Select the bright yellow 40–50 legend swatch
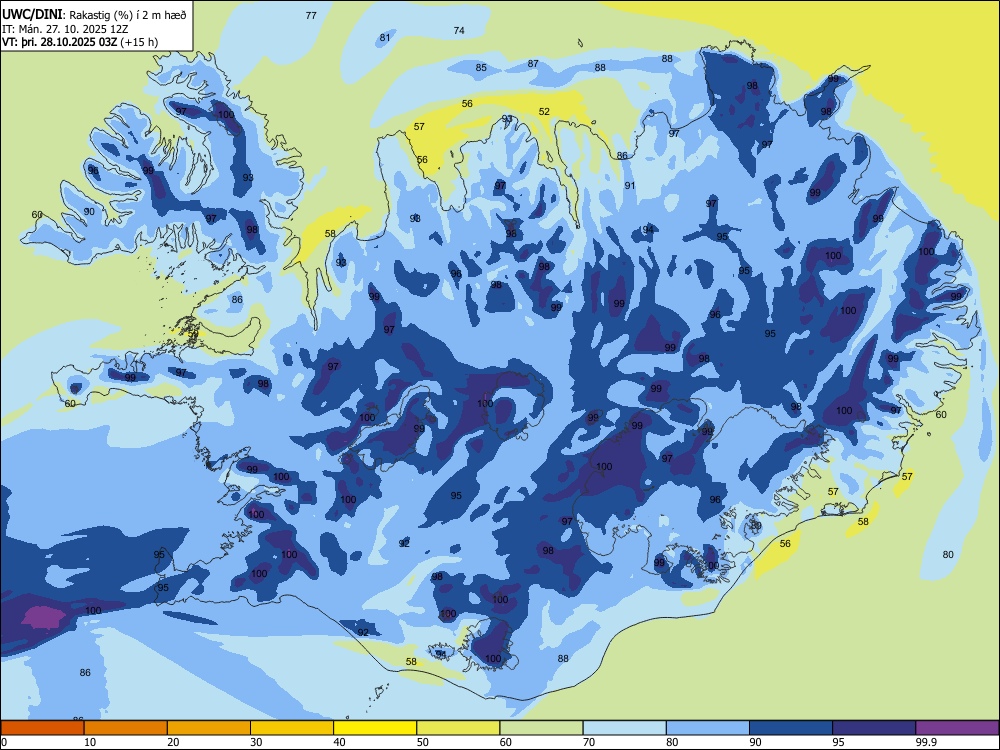The height and width of the screenshot is (750, 1000). click(x=375, y=728)
